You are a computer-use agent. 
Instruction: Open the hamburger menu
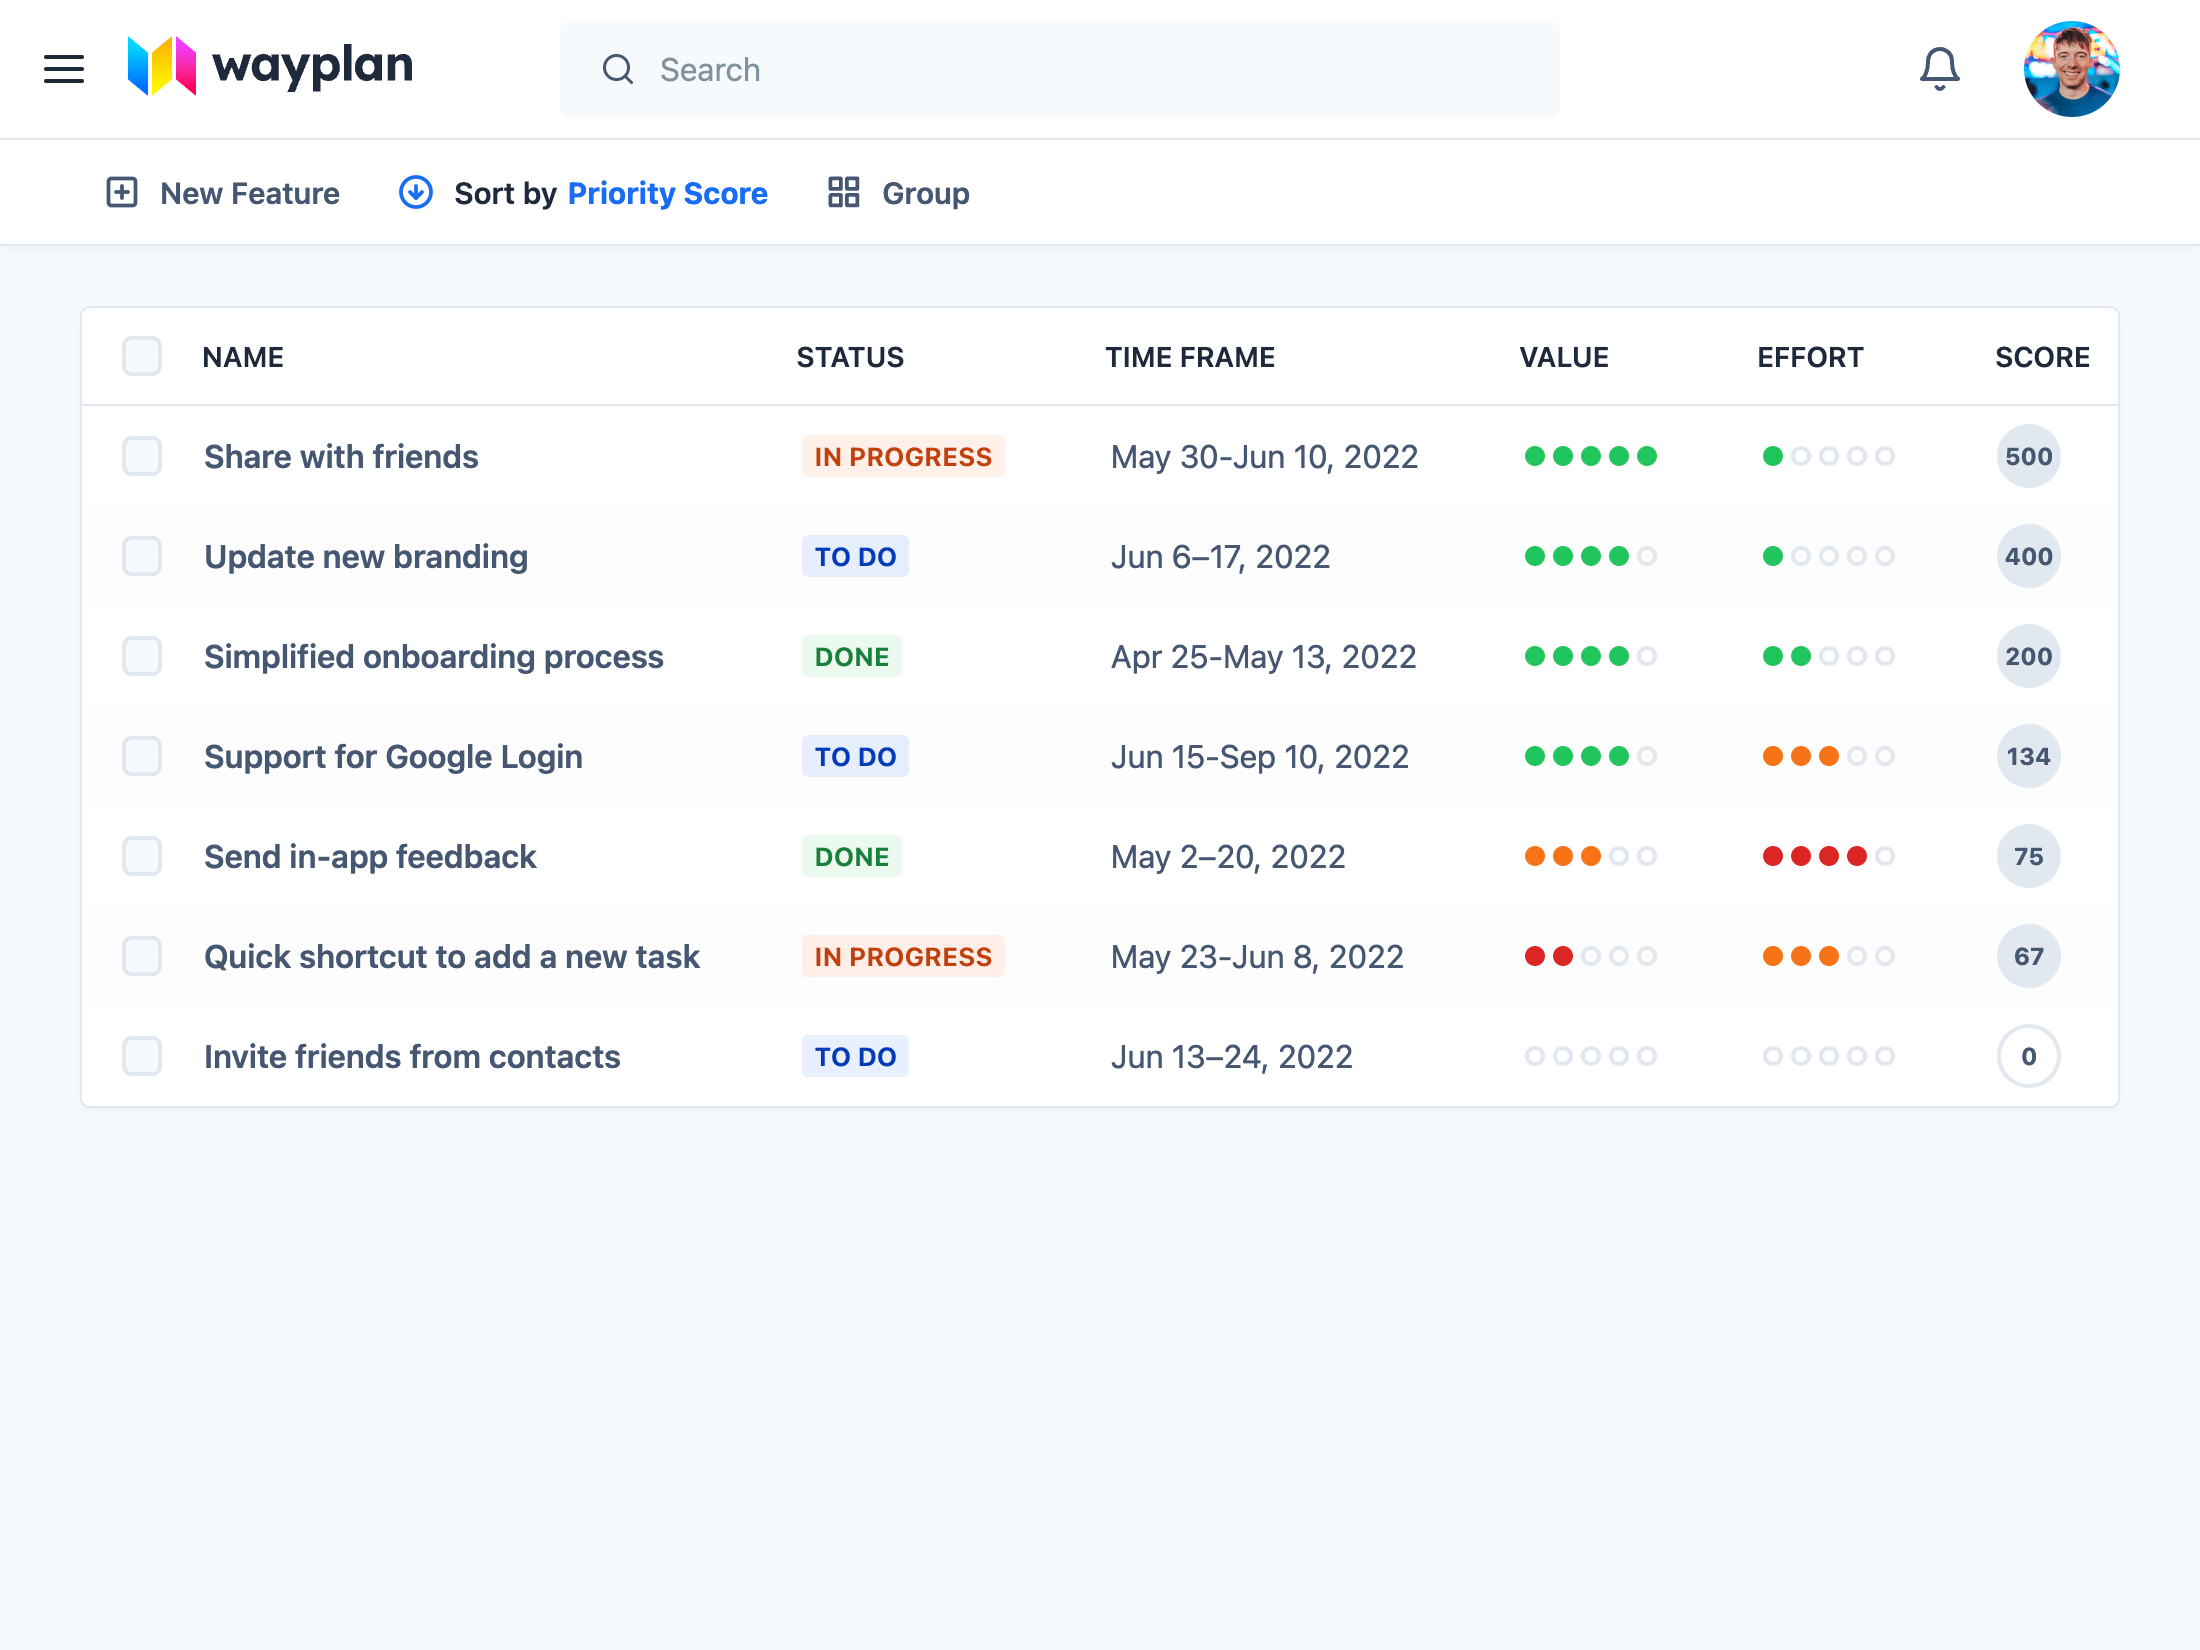pyautogui.click(x=63, y=68)
